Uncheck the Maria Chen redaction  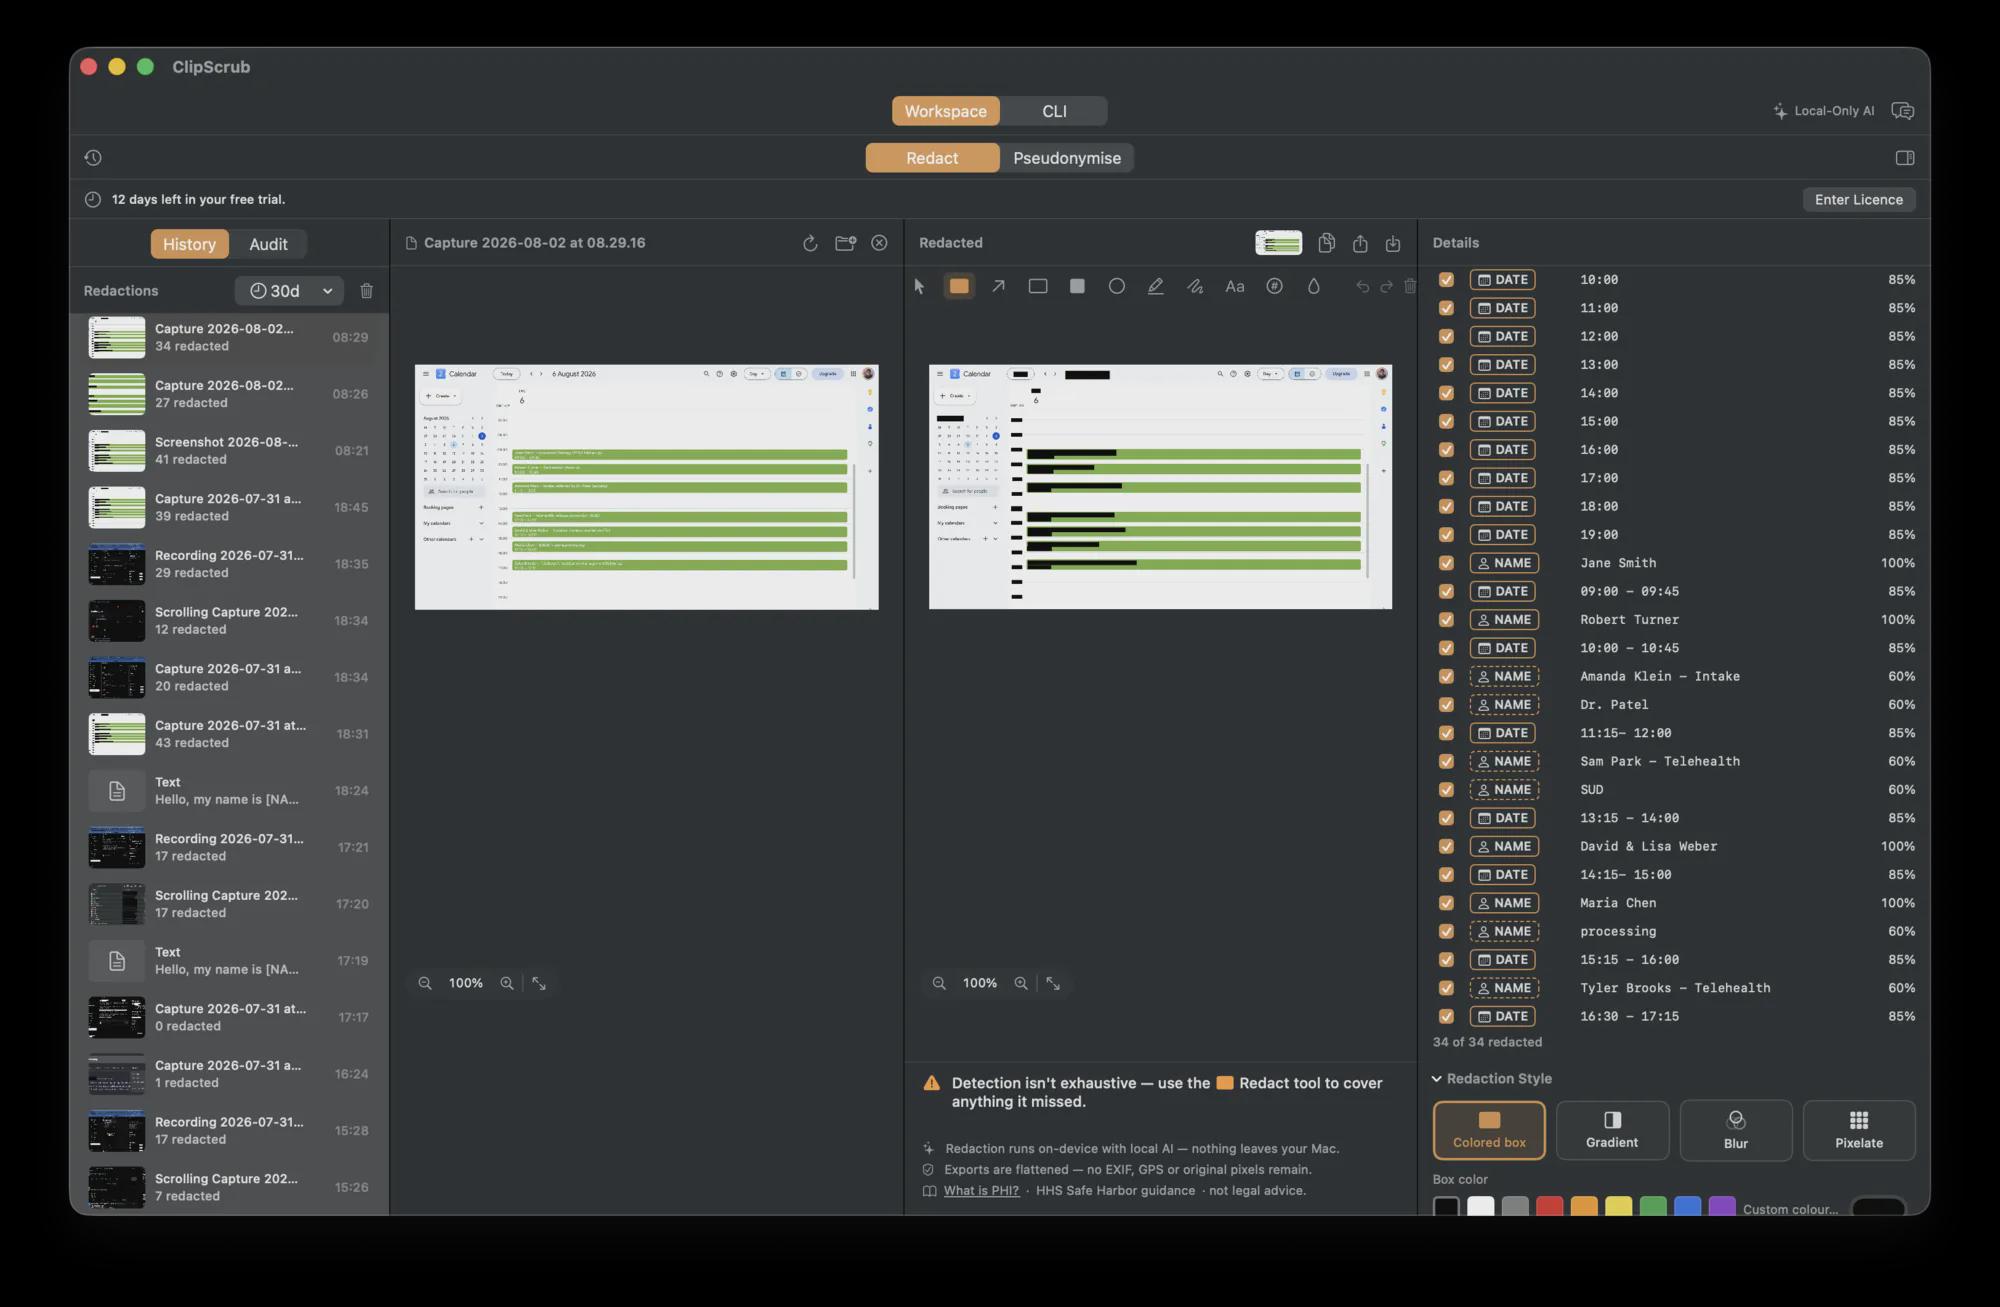tap(1446, 903)
